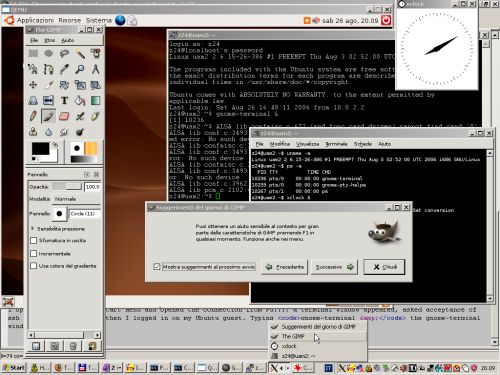Image resolution: width=500 pixels, height=375 pixels.
Task: Open the Schede menu in terminal window
Action: (x=363, y=144)
